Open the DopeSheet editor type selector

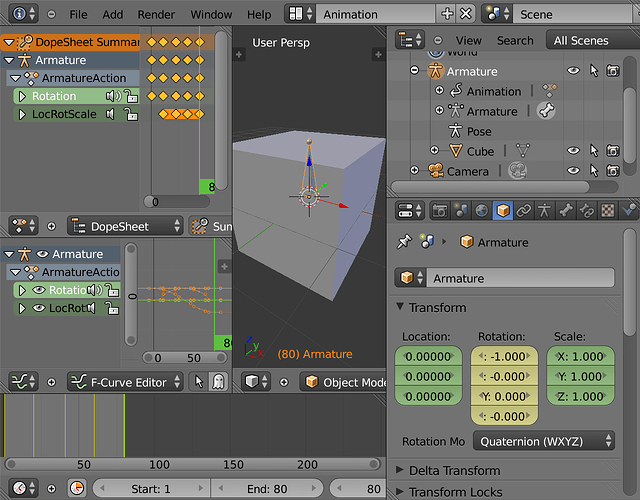(23, 226)
